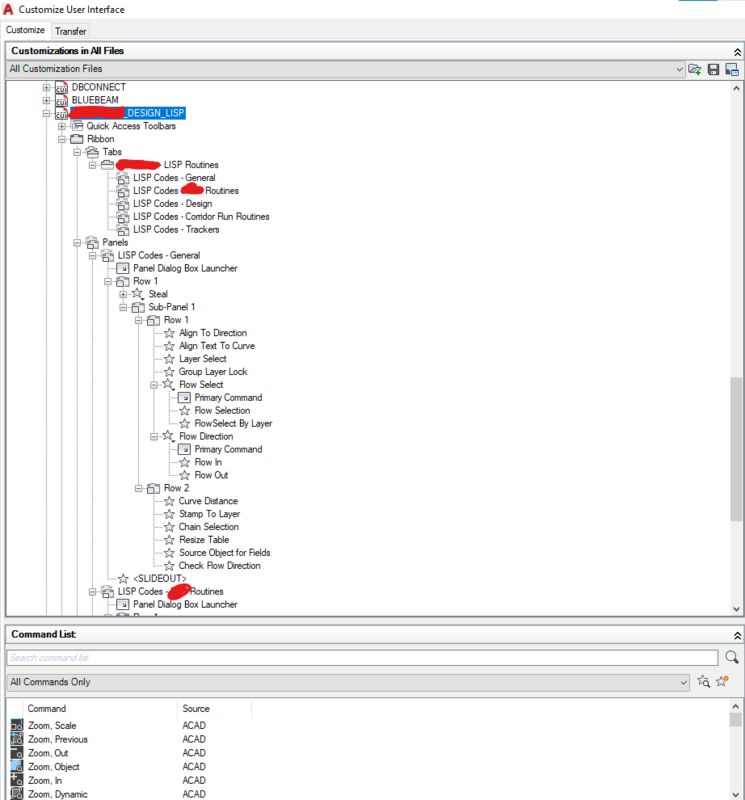
Task: Switch to the Transfer tab
Action: [70, 31]
